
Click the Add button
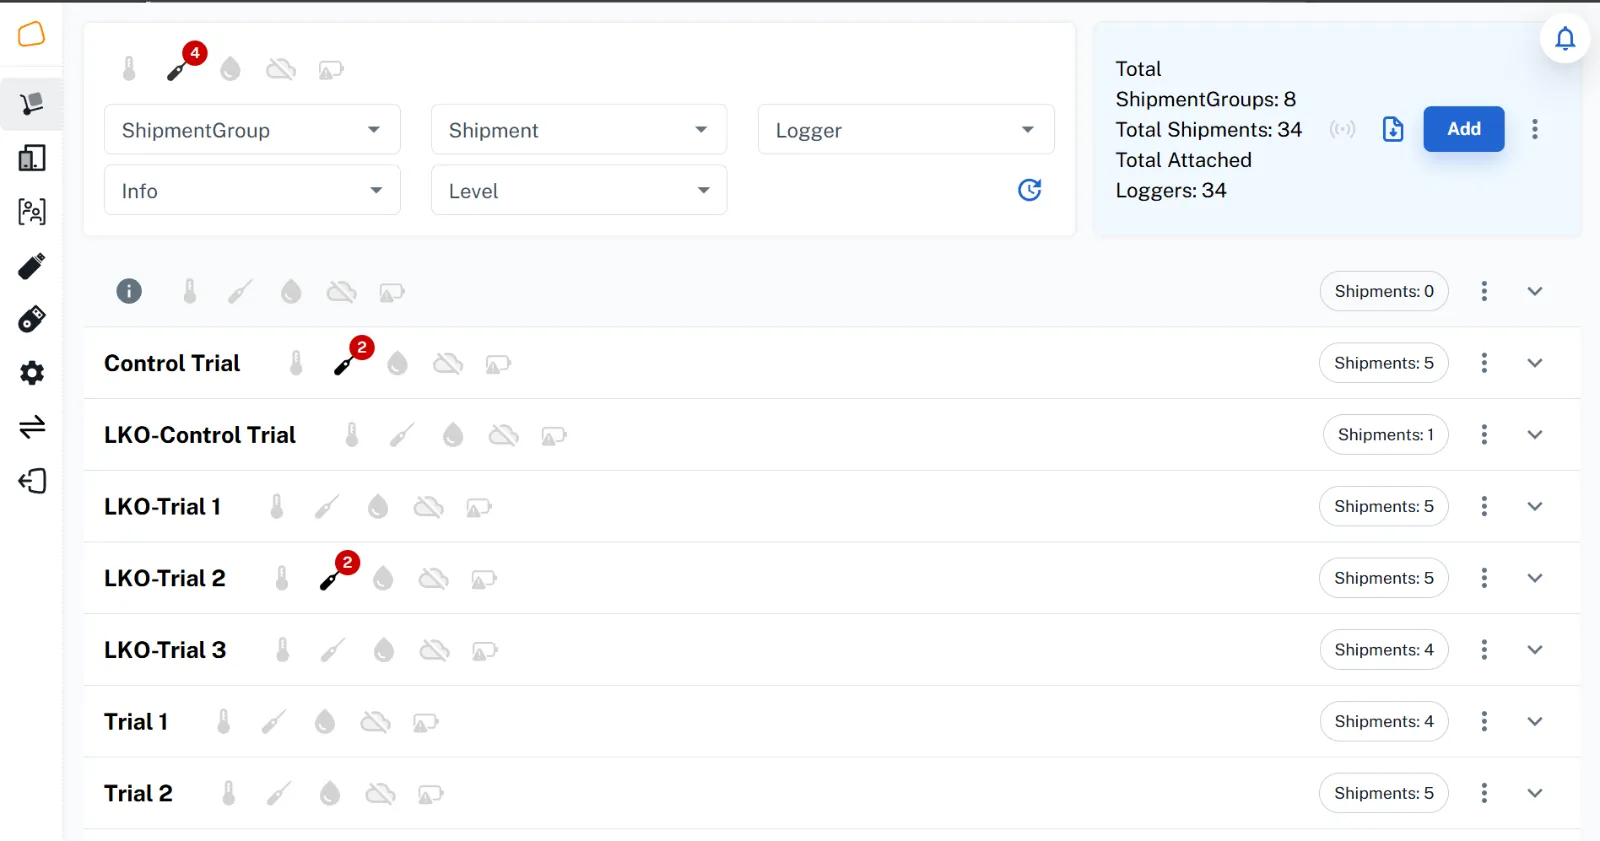[1464, 129]
